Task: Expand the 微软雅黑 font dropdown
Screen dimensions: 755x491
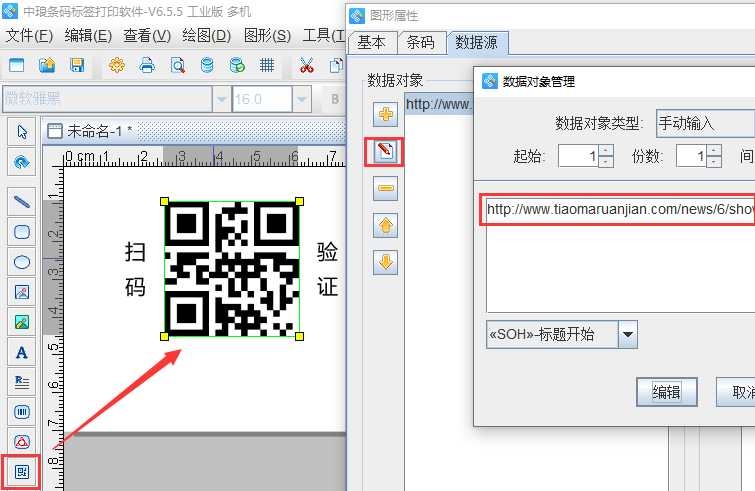Action: click(x=221, y=99)
